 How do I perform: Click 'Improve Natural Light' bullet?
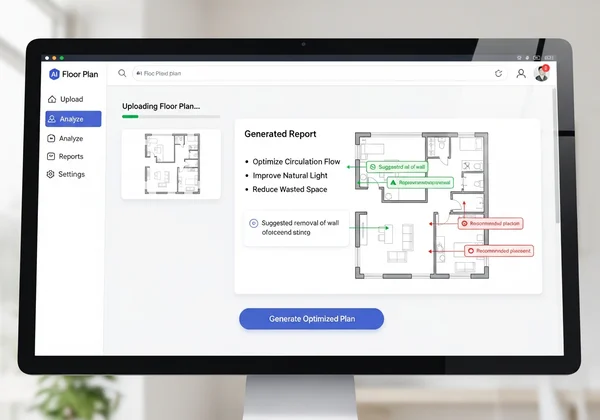click(290, 176)
